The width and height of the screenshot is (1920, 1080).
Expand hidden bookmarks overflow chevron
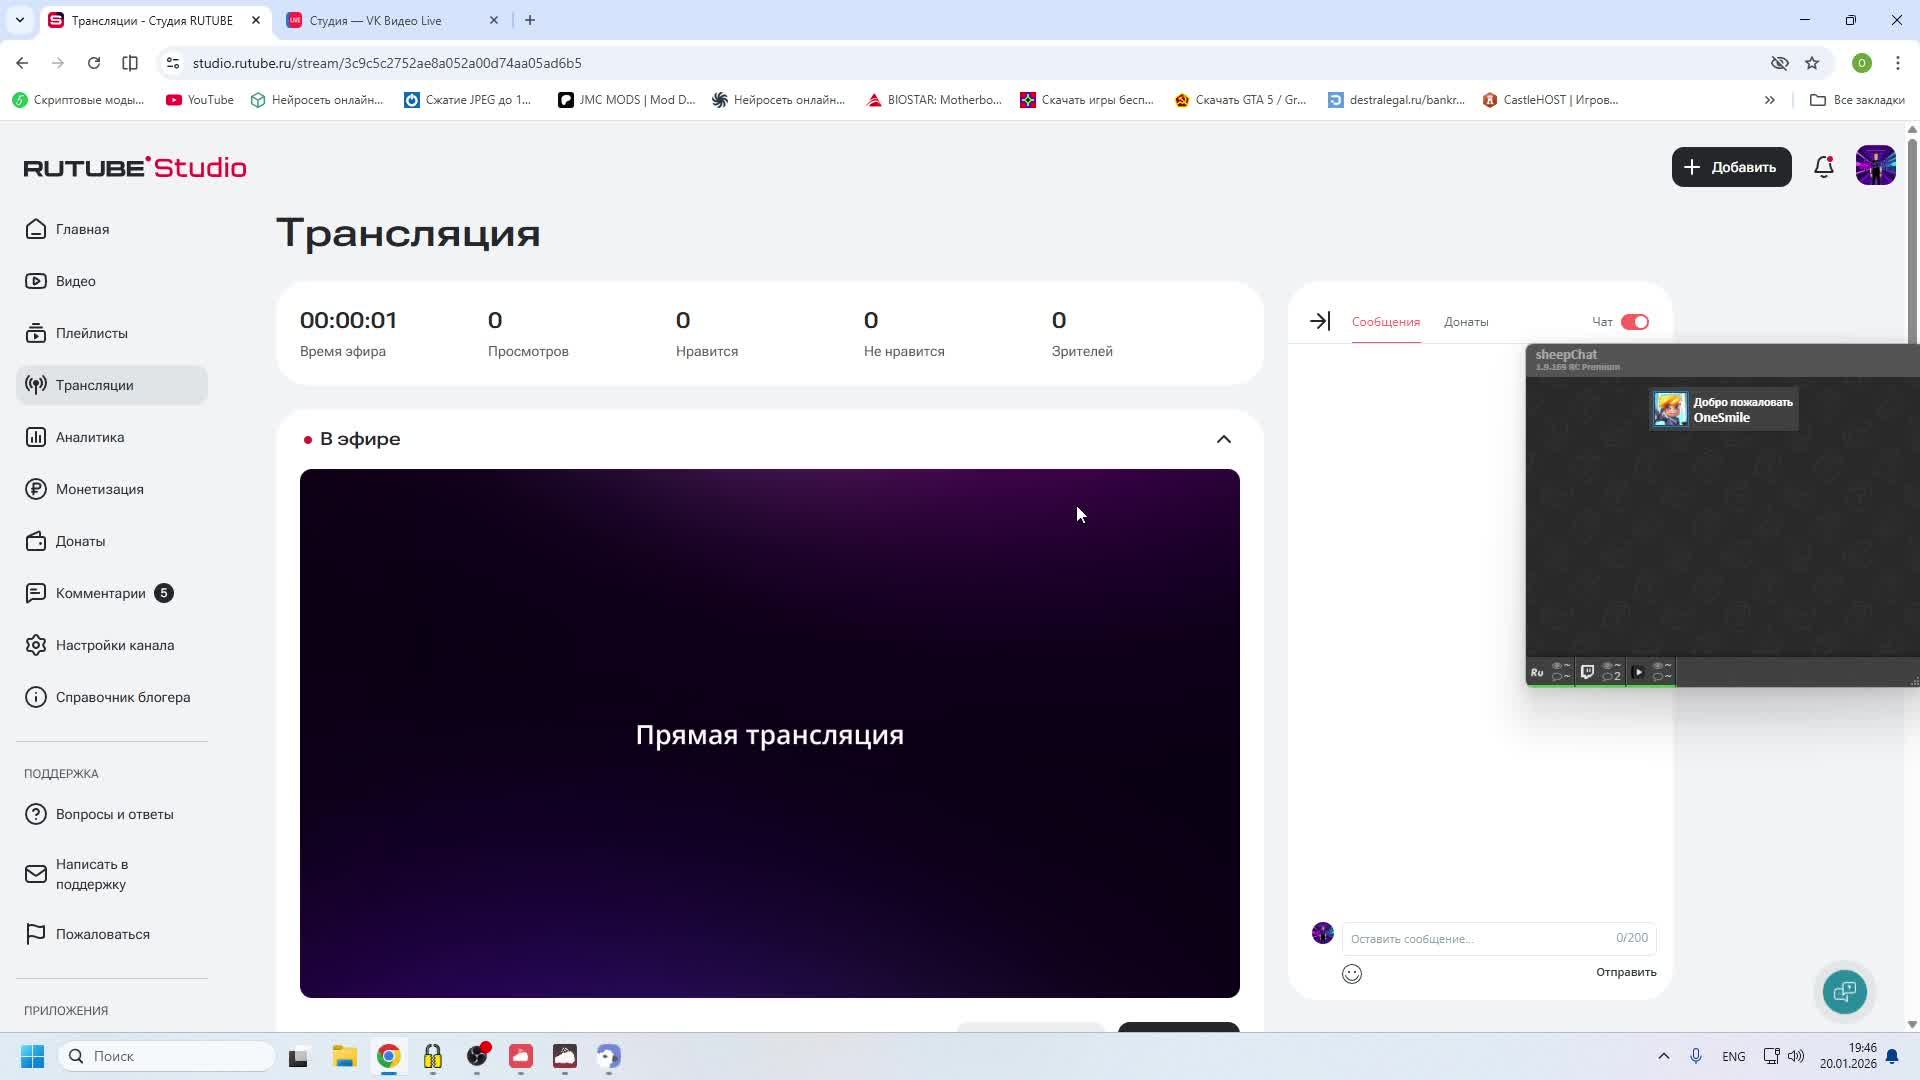click(x=1769, y=100)
